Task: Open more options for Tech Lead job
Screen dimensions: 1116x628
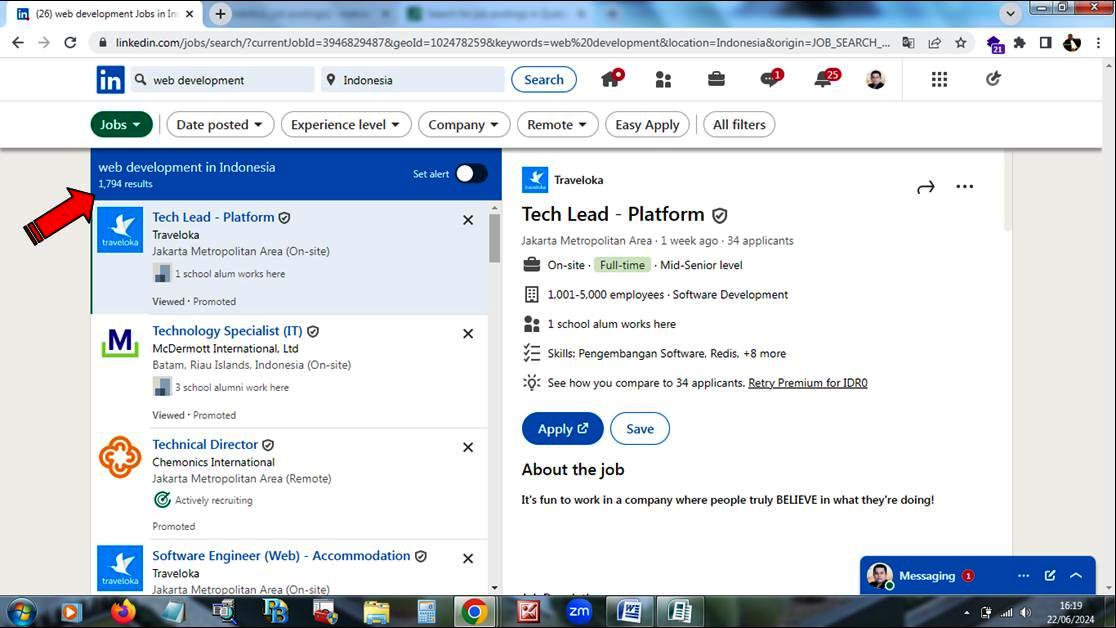Action: coord(964,187)
